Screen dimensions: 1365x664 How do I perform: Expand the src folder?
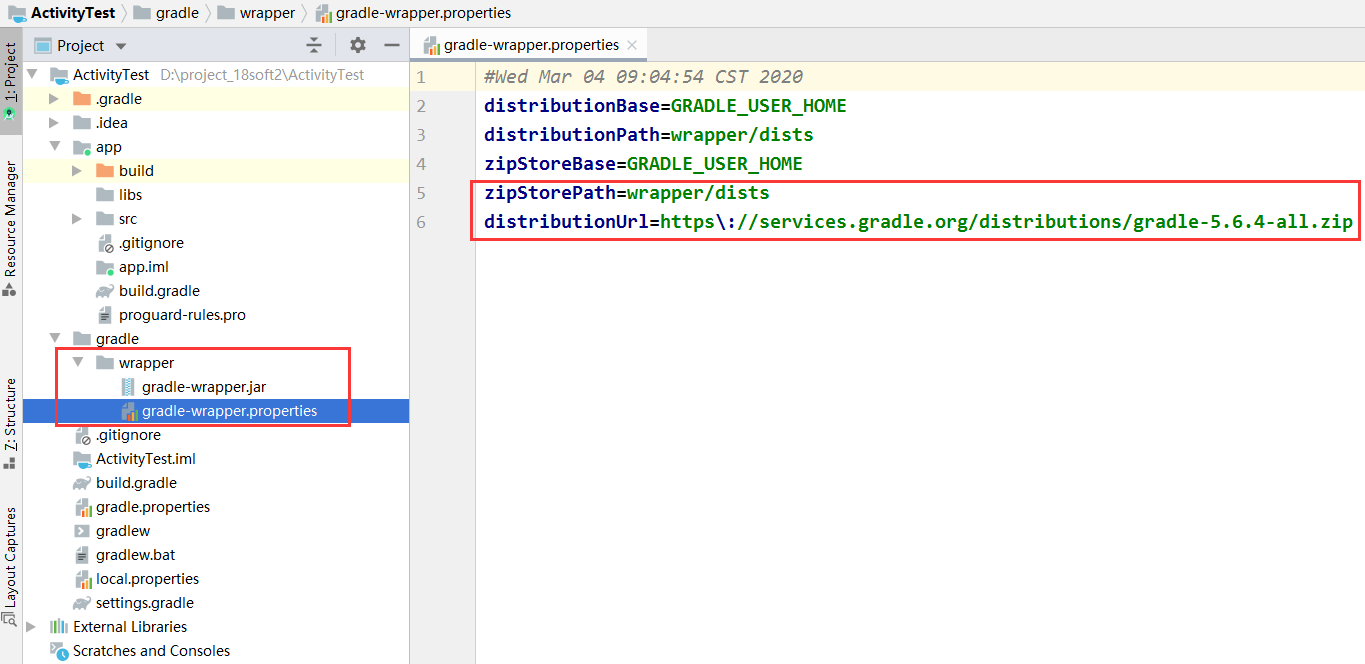77,219
